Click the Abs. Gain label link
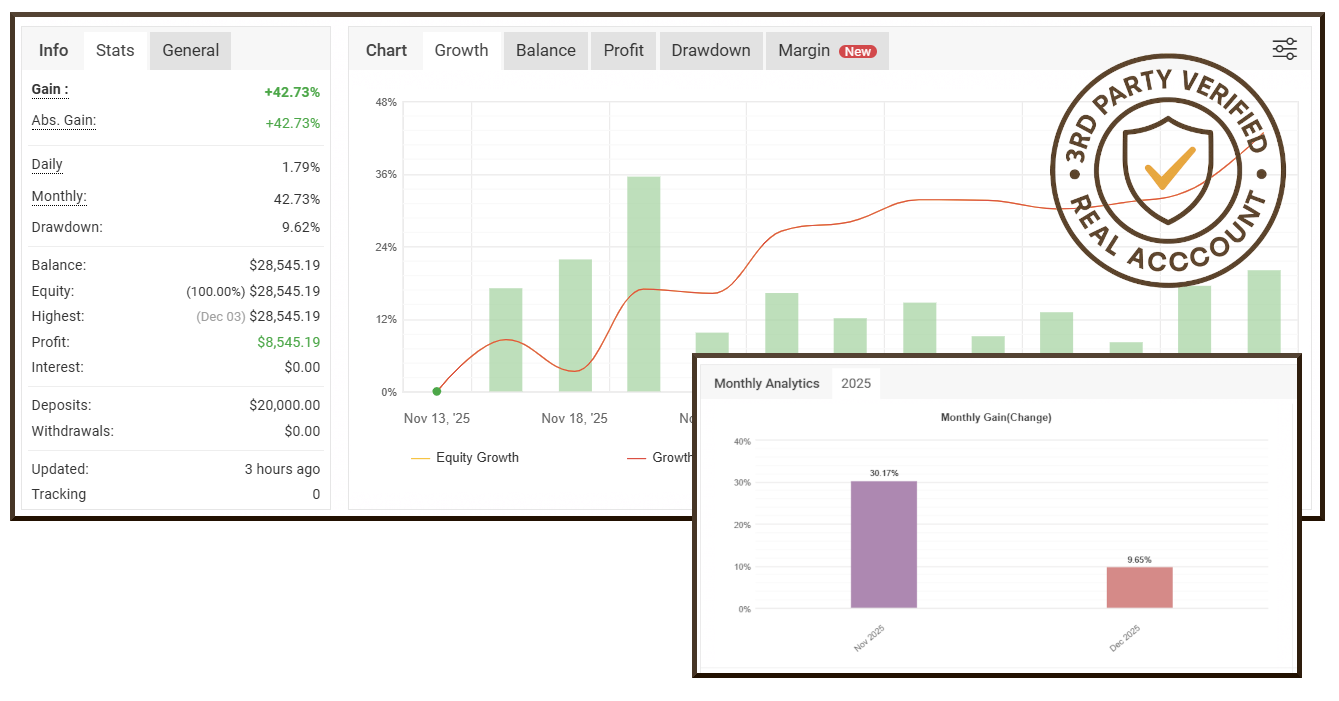The width and height of the screenshot is (1339, 701). (x=64, y=121)
